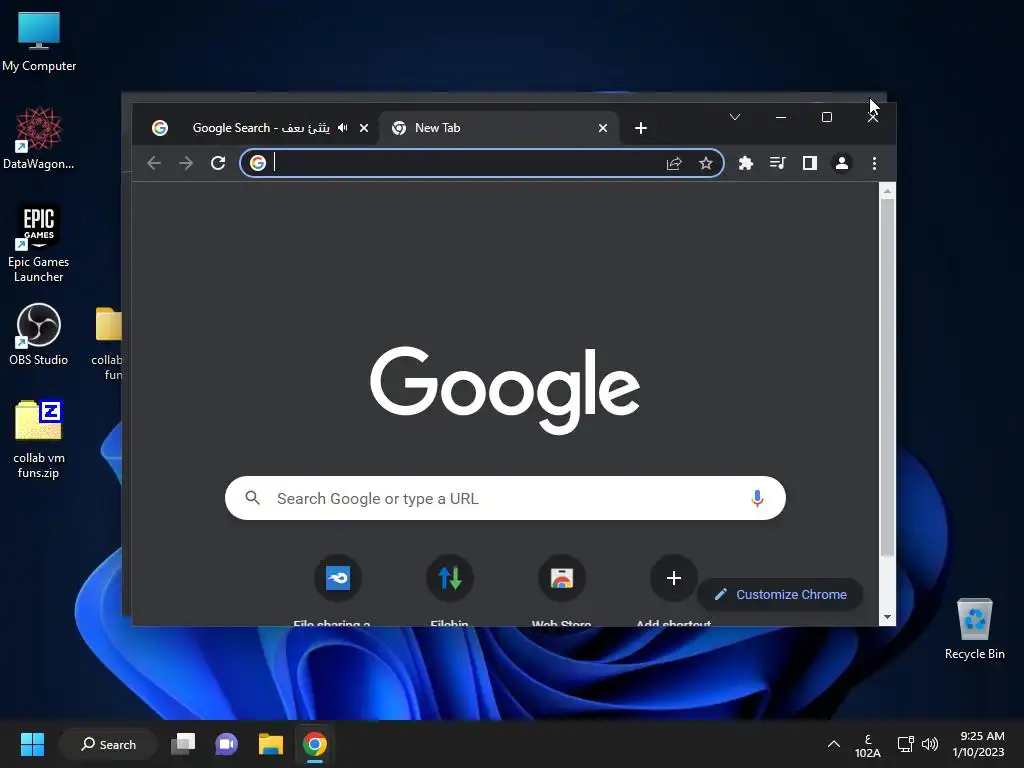
Task: Reload the current page
Action: (x=218, y=163)
